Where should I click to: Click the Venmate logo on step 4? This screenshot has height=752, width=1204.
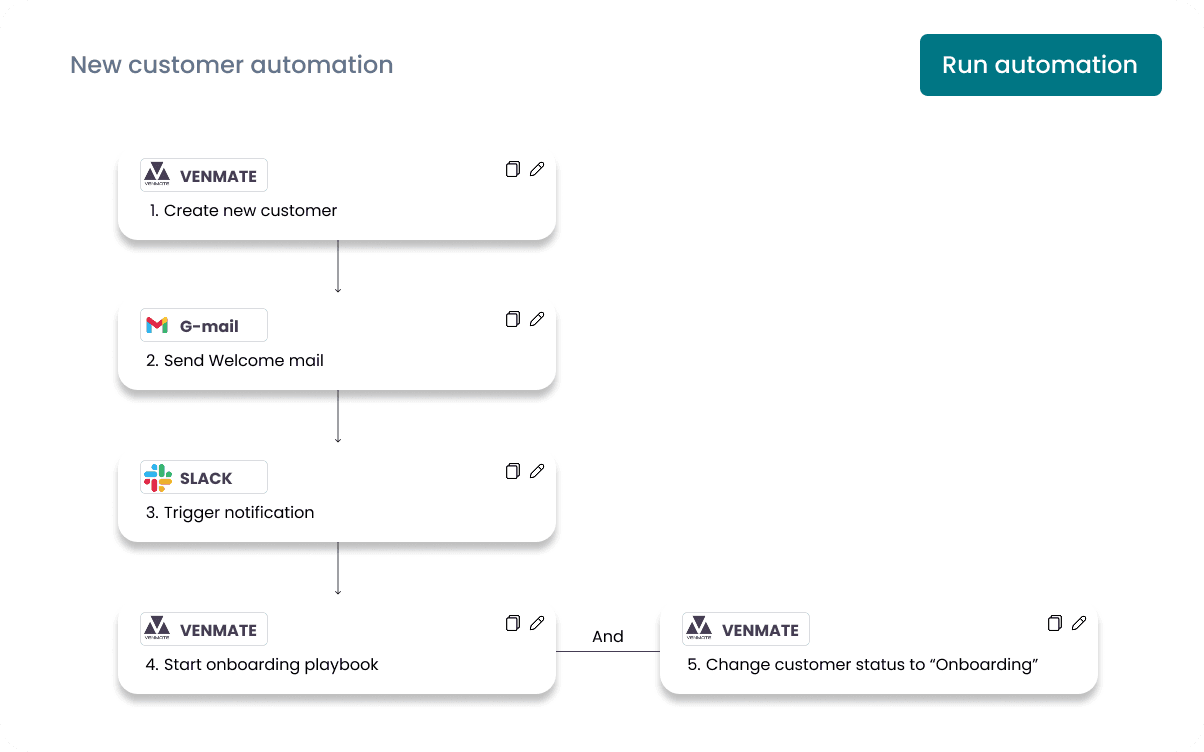tap(158, 626)
